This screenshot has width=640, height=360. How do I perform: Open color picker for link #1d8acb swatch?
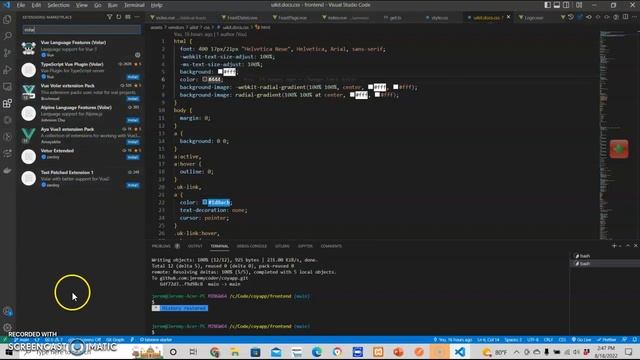pyautogui.click(x=205, y=202)
